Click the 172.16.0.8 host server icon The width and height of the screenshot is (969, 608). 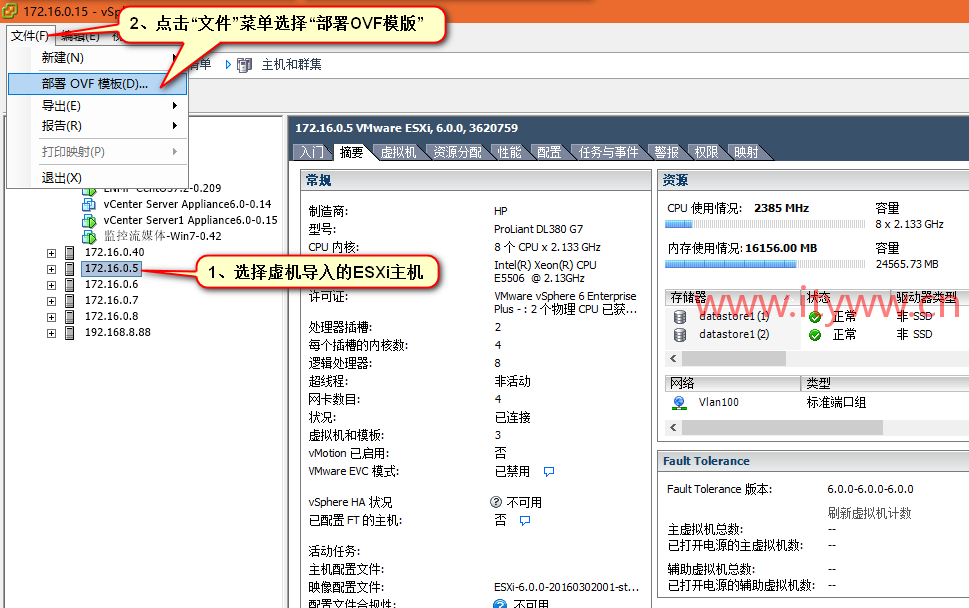pos(70,317)
